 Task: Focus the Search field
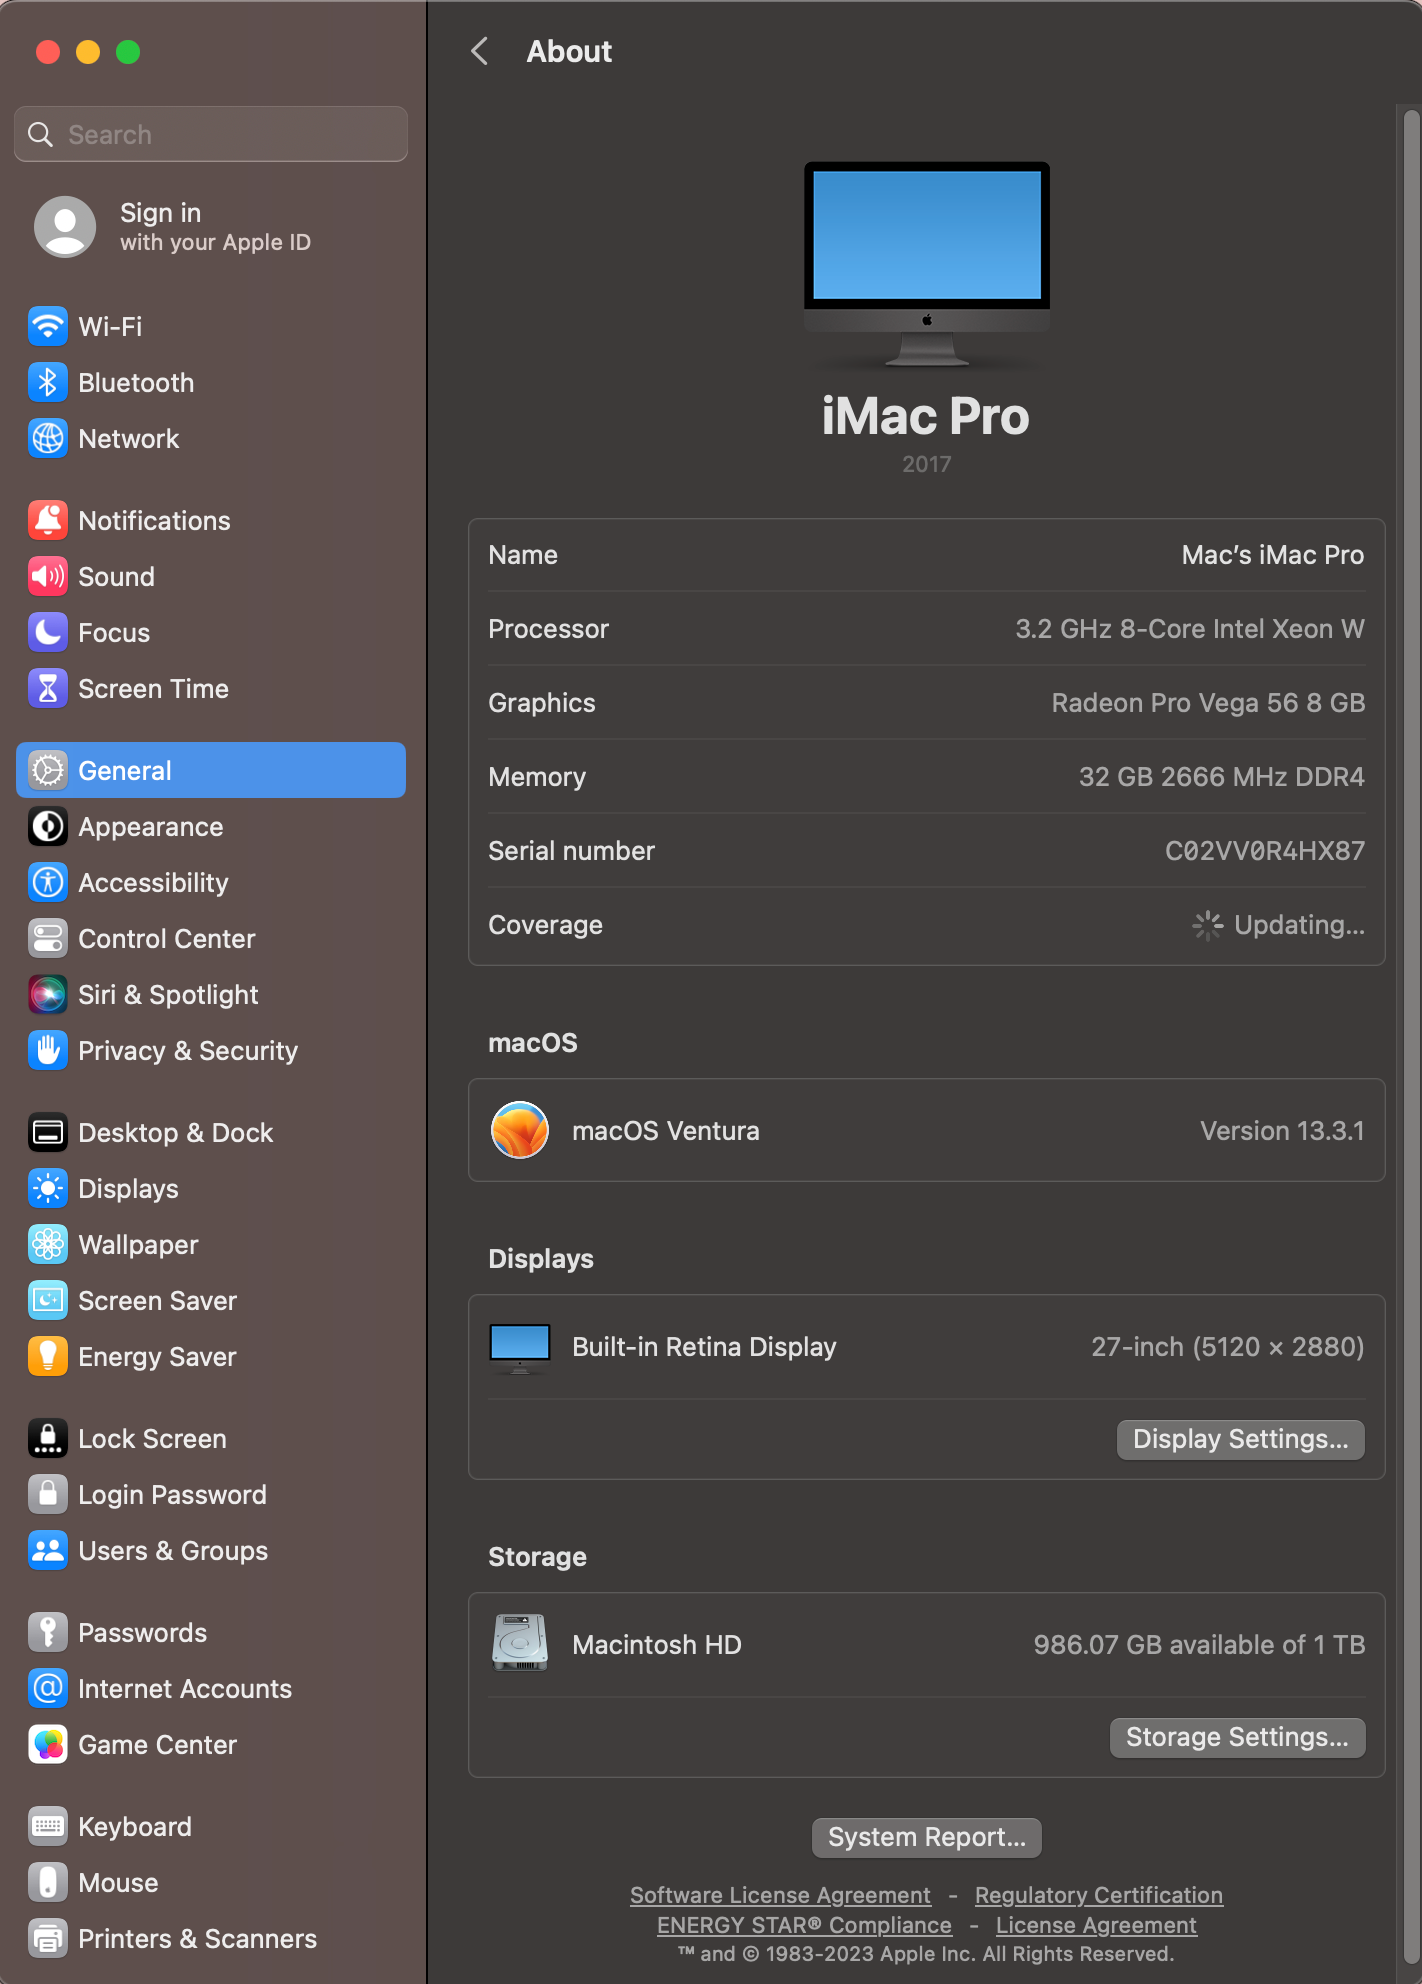coord(211,134)
